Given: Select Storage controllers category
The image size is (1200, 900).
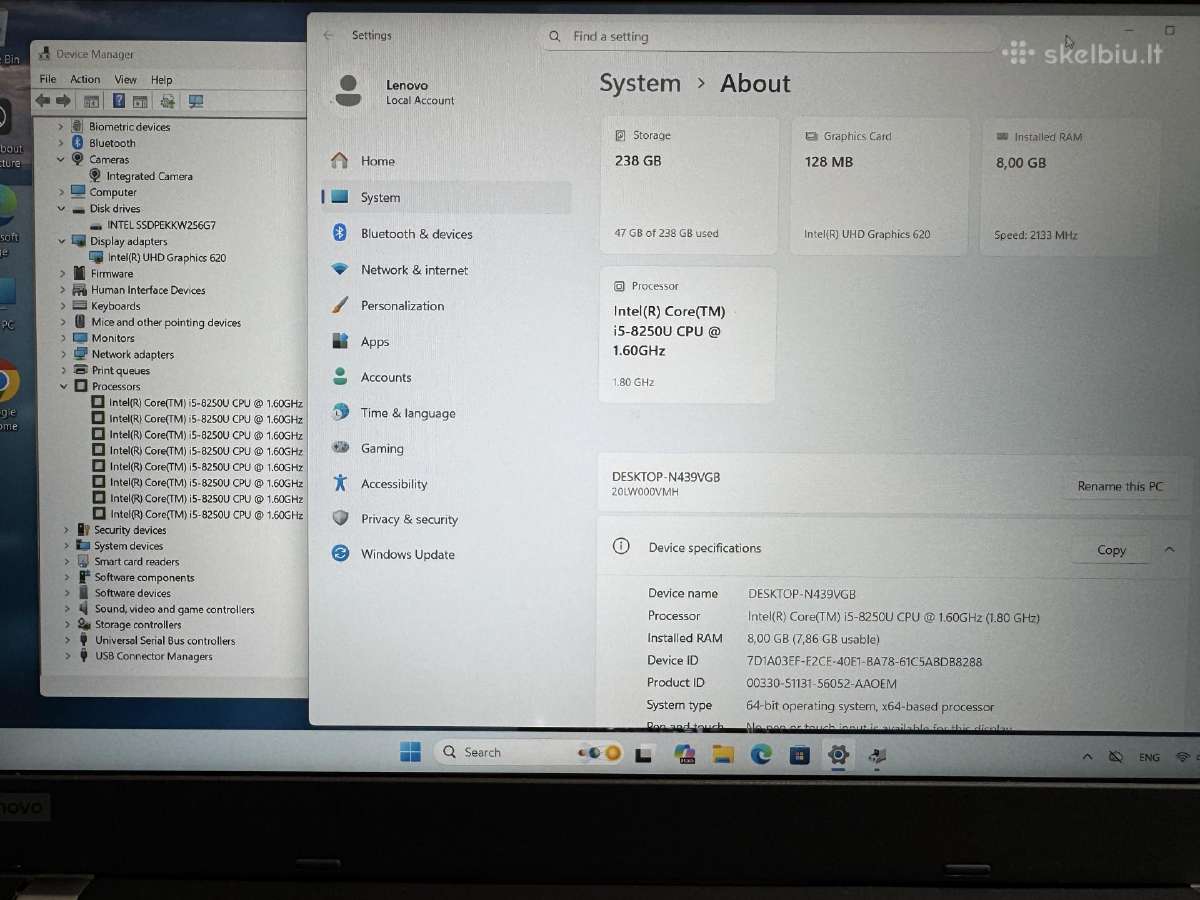Looking at the screenshot, I should (138, 625).
